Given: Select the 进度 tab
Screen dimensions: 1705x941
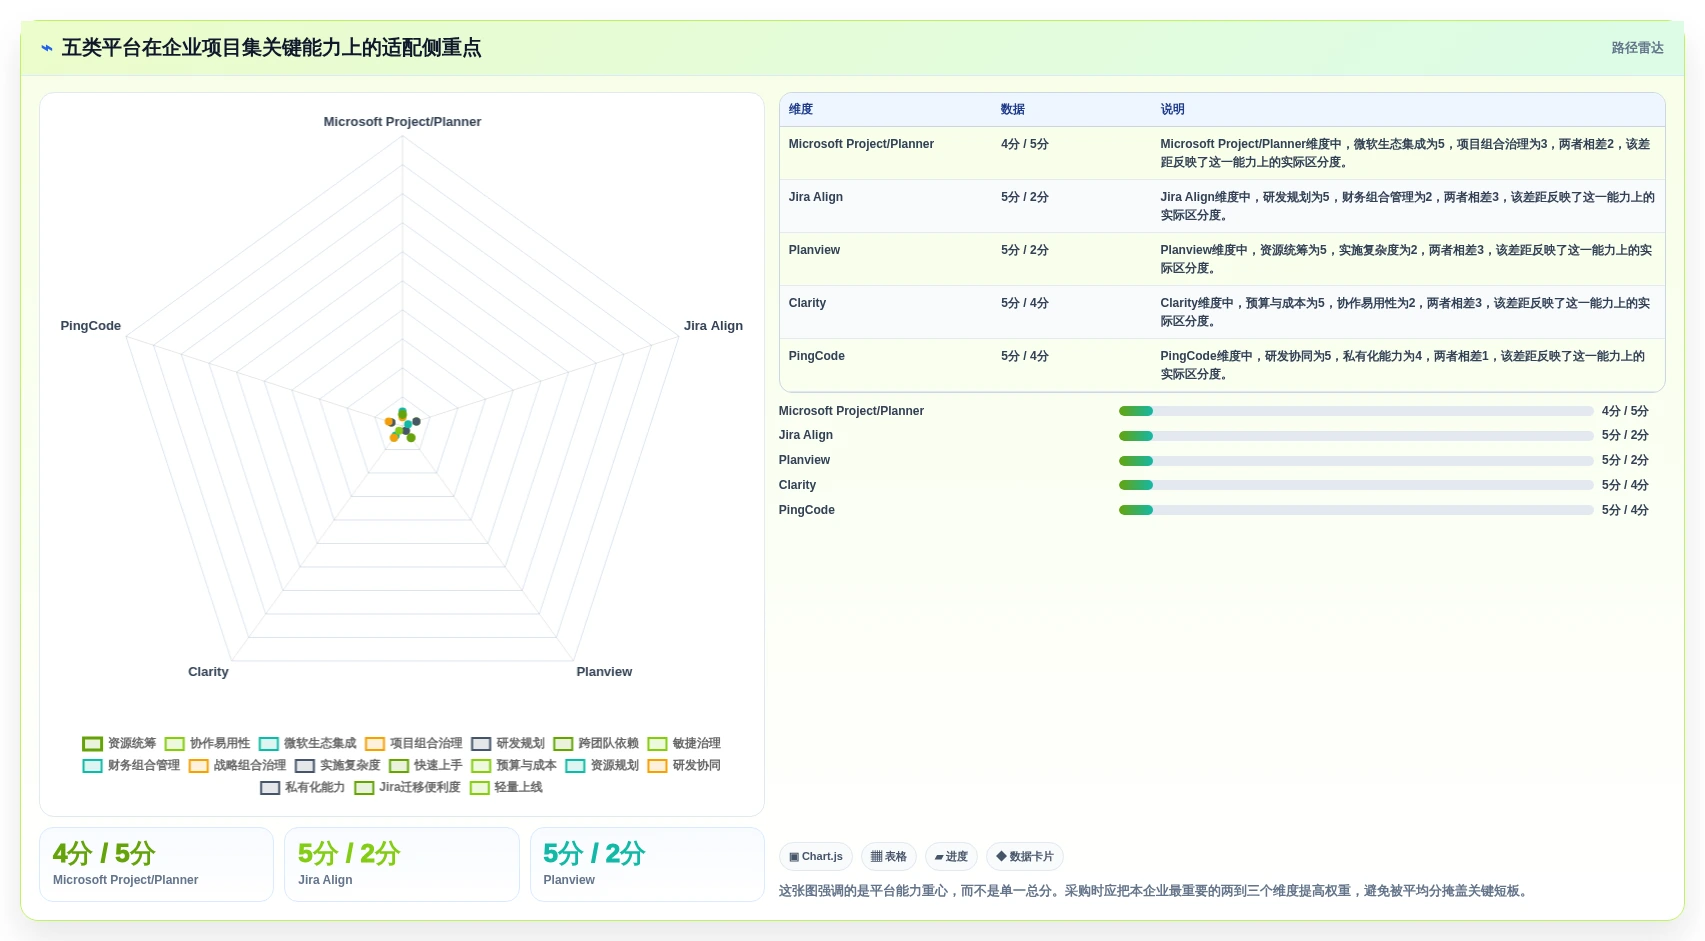Looking at the screenshot, I should point(951,856).
